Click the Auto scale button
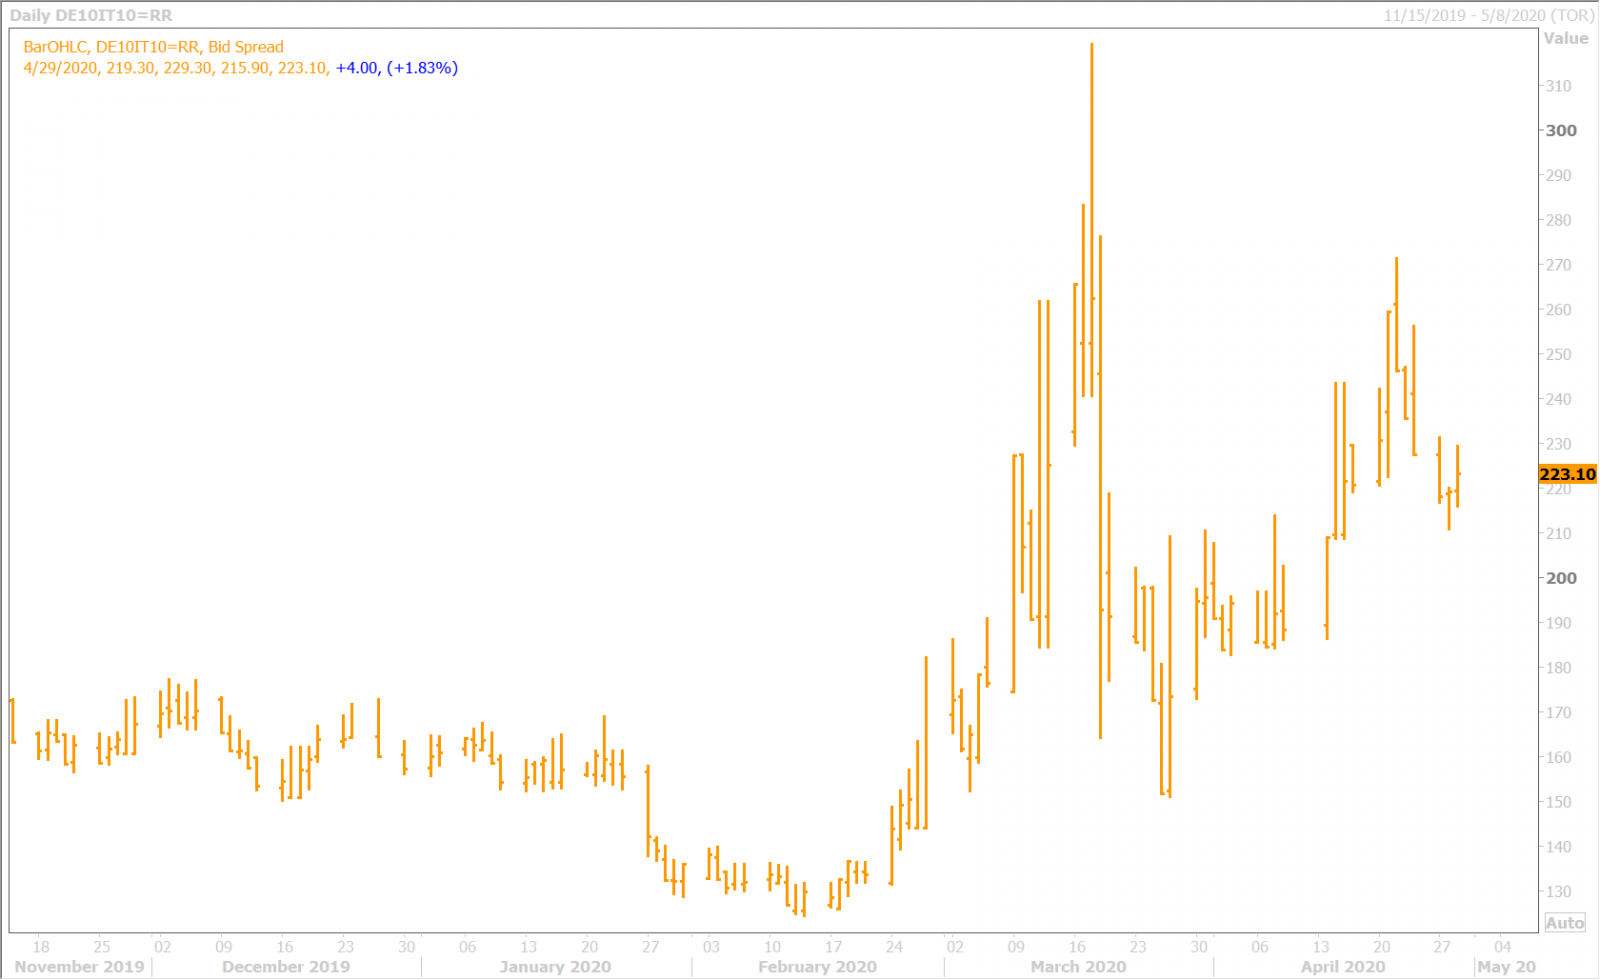This screenshot has height=980, width=1600. 1565,923
